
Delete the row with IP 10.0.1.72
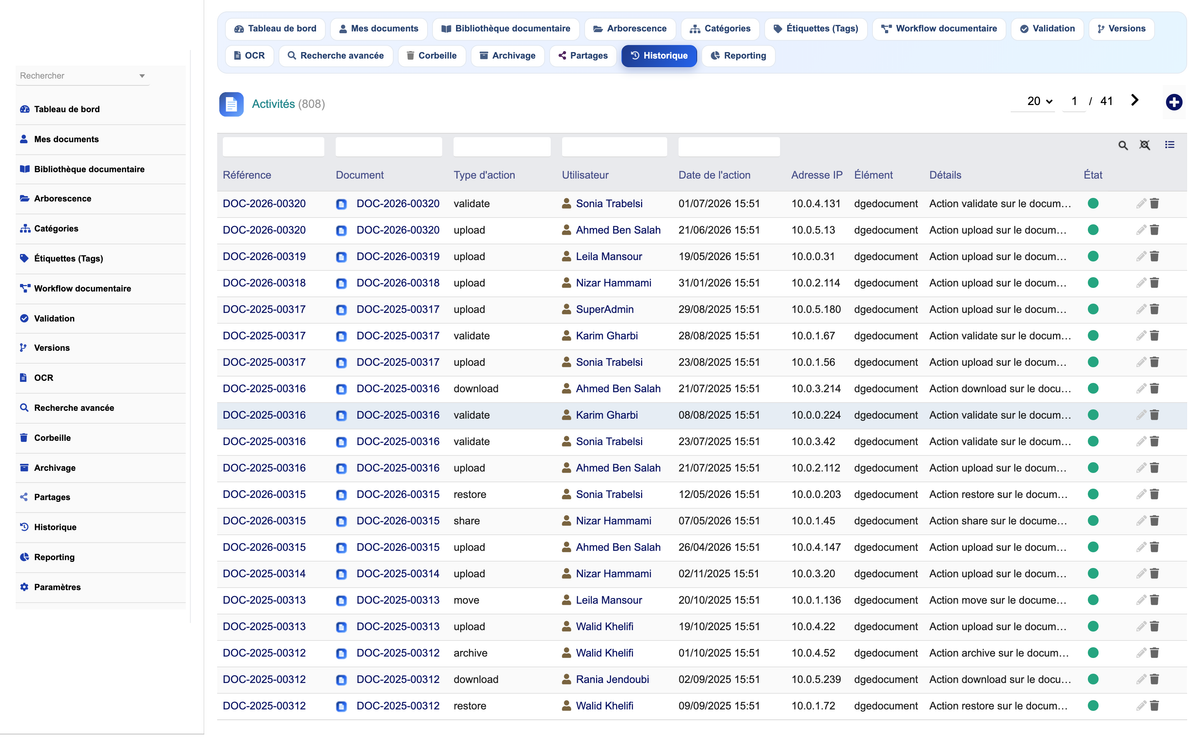pos(1154,706)
